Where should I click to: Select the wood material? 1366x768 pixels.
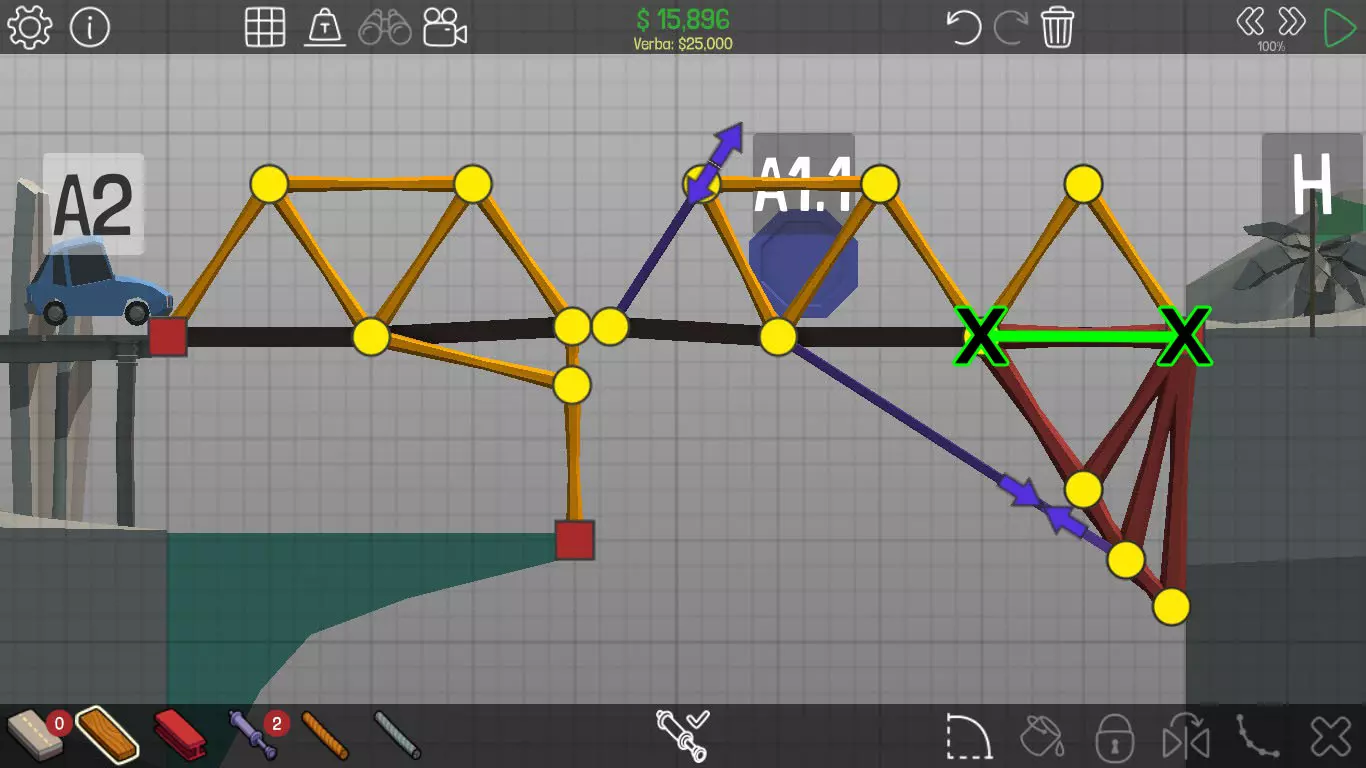(x=106, y=736)
